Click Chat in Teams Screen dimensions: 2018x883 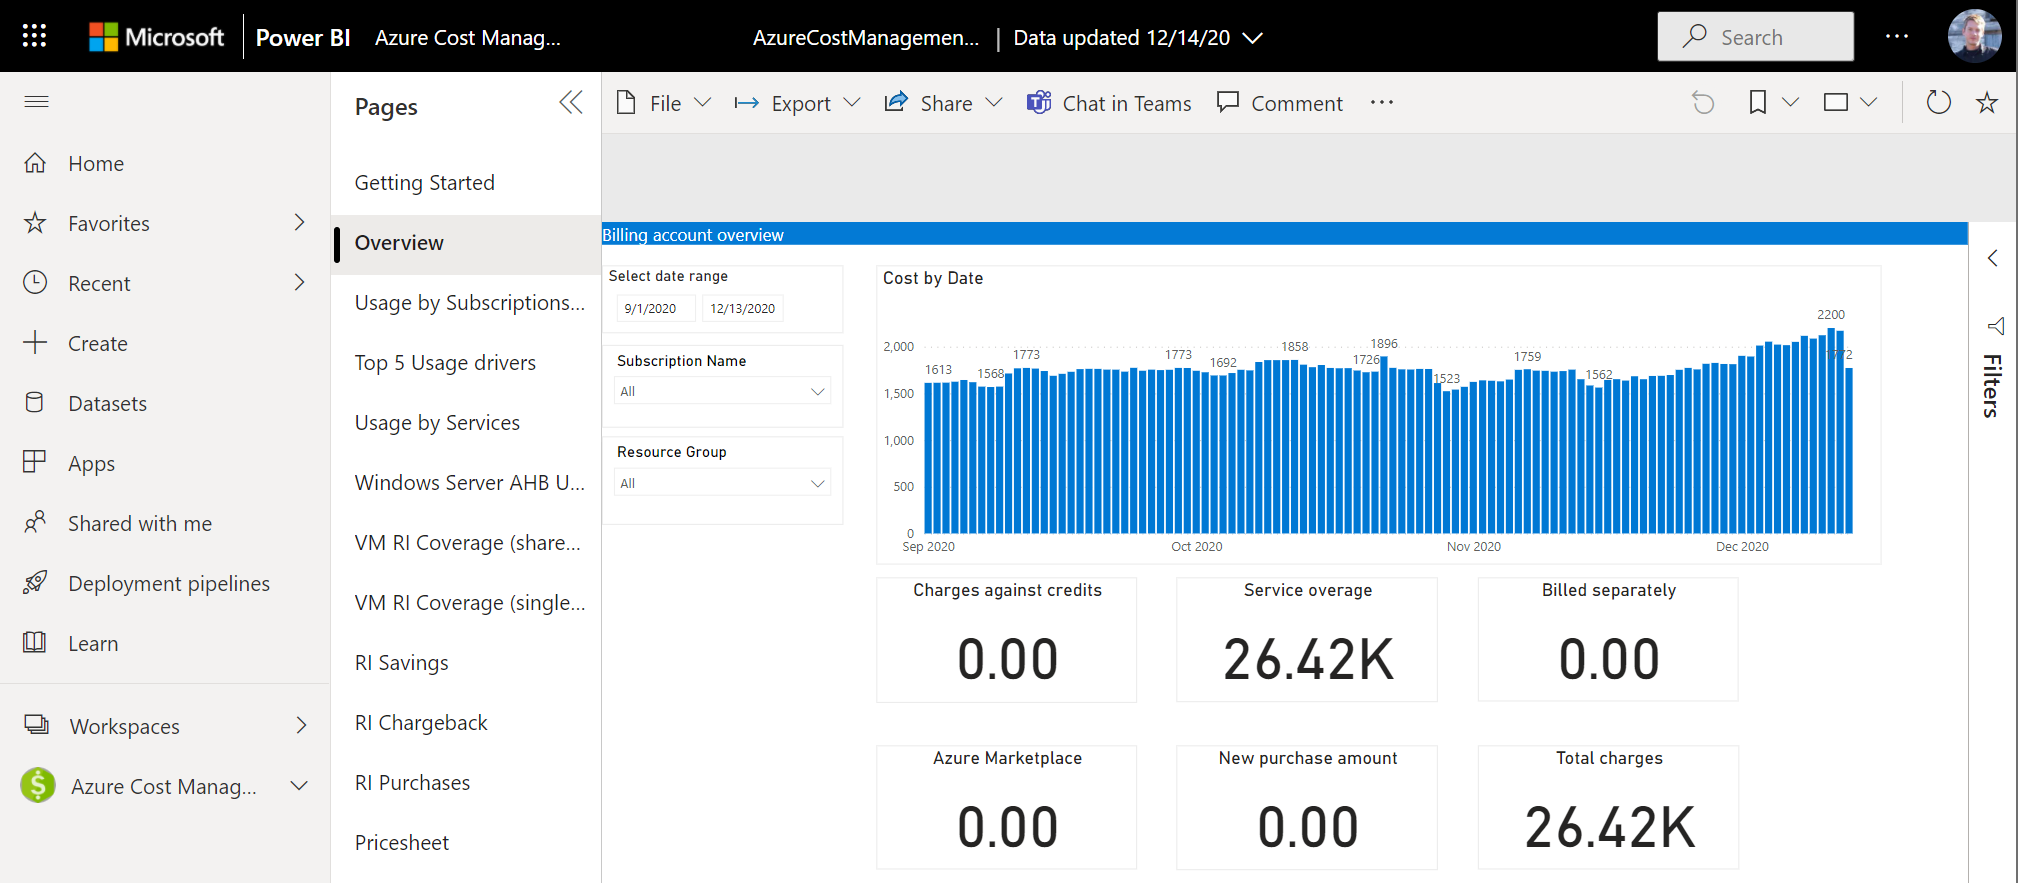click(1109, 103)
